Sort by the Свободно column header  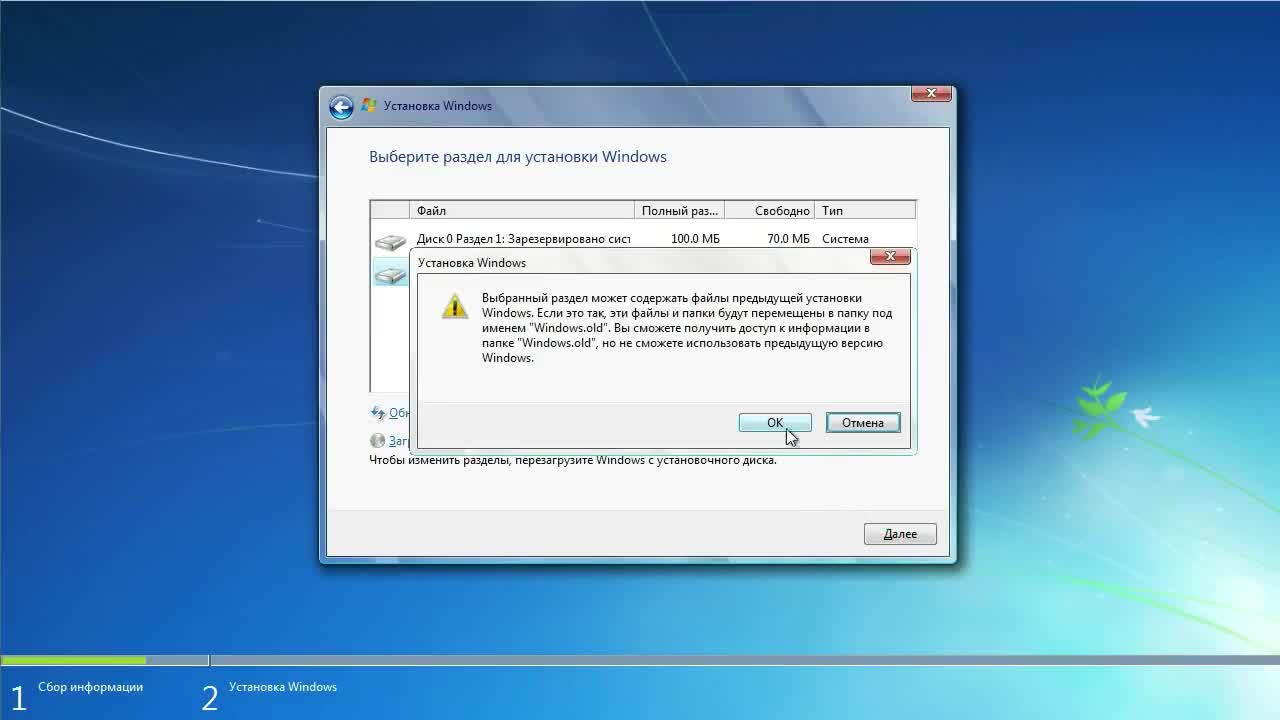point(770,211)
